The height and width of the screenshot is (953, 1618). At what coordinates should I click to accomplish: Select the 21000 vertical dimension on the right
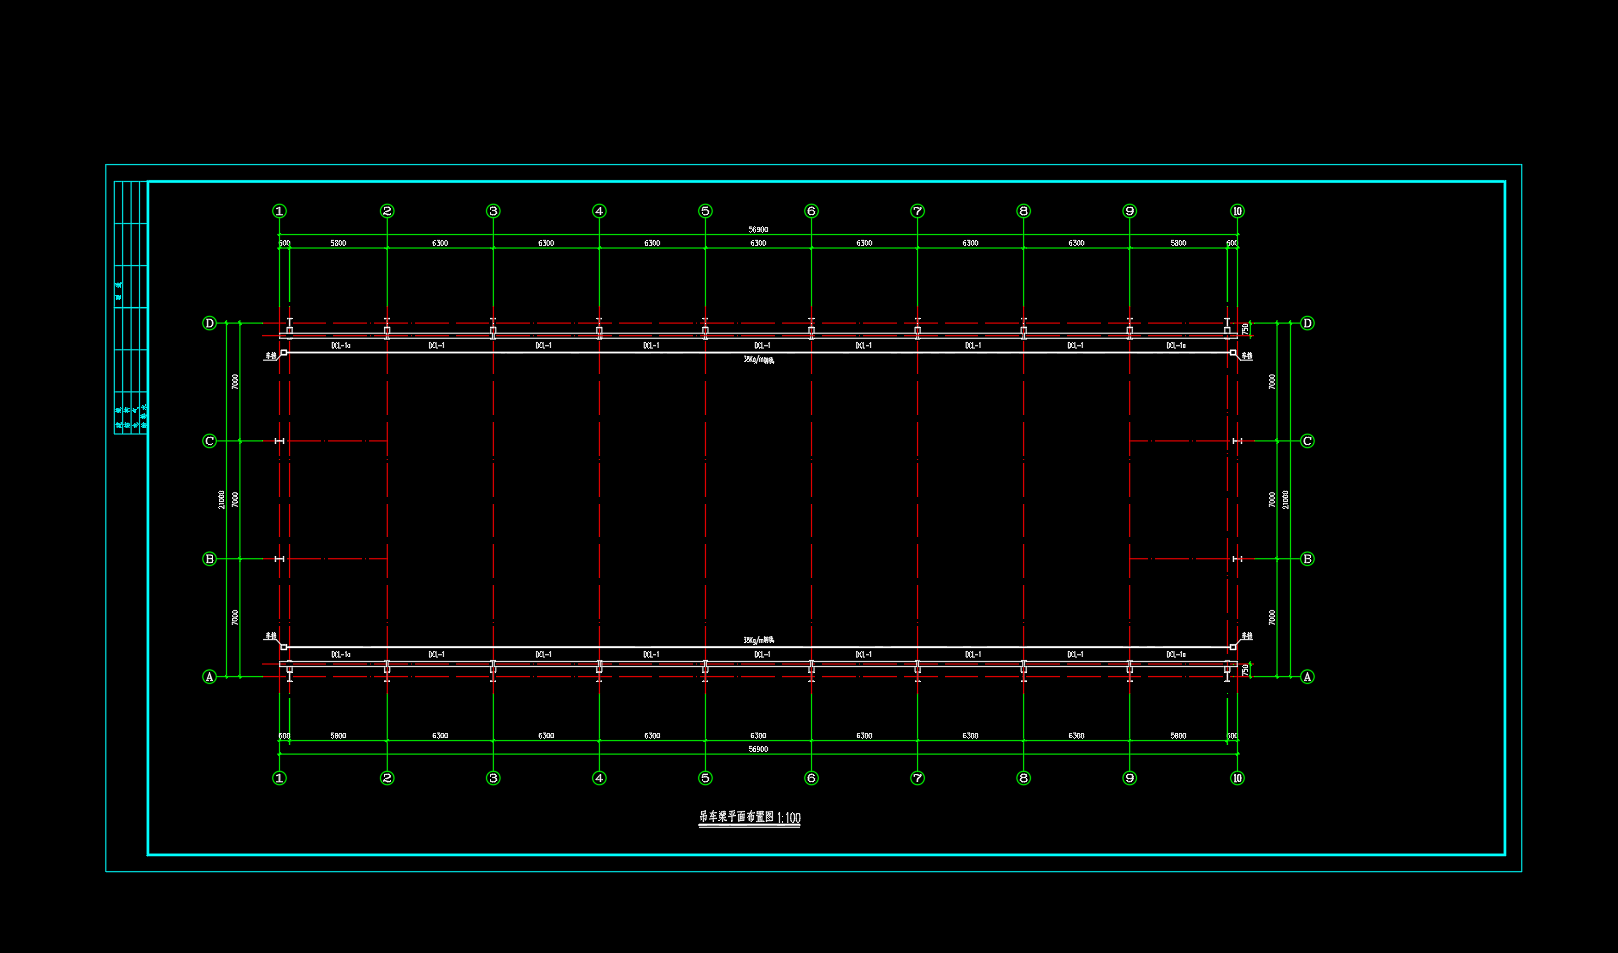1286,499
